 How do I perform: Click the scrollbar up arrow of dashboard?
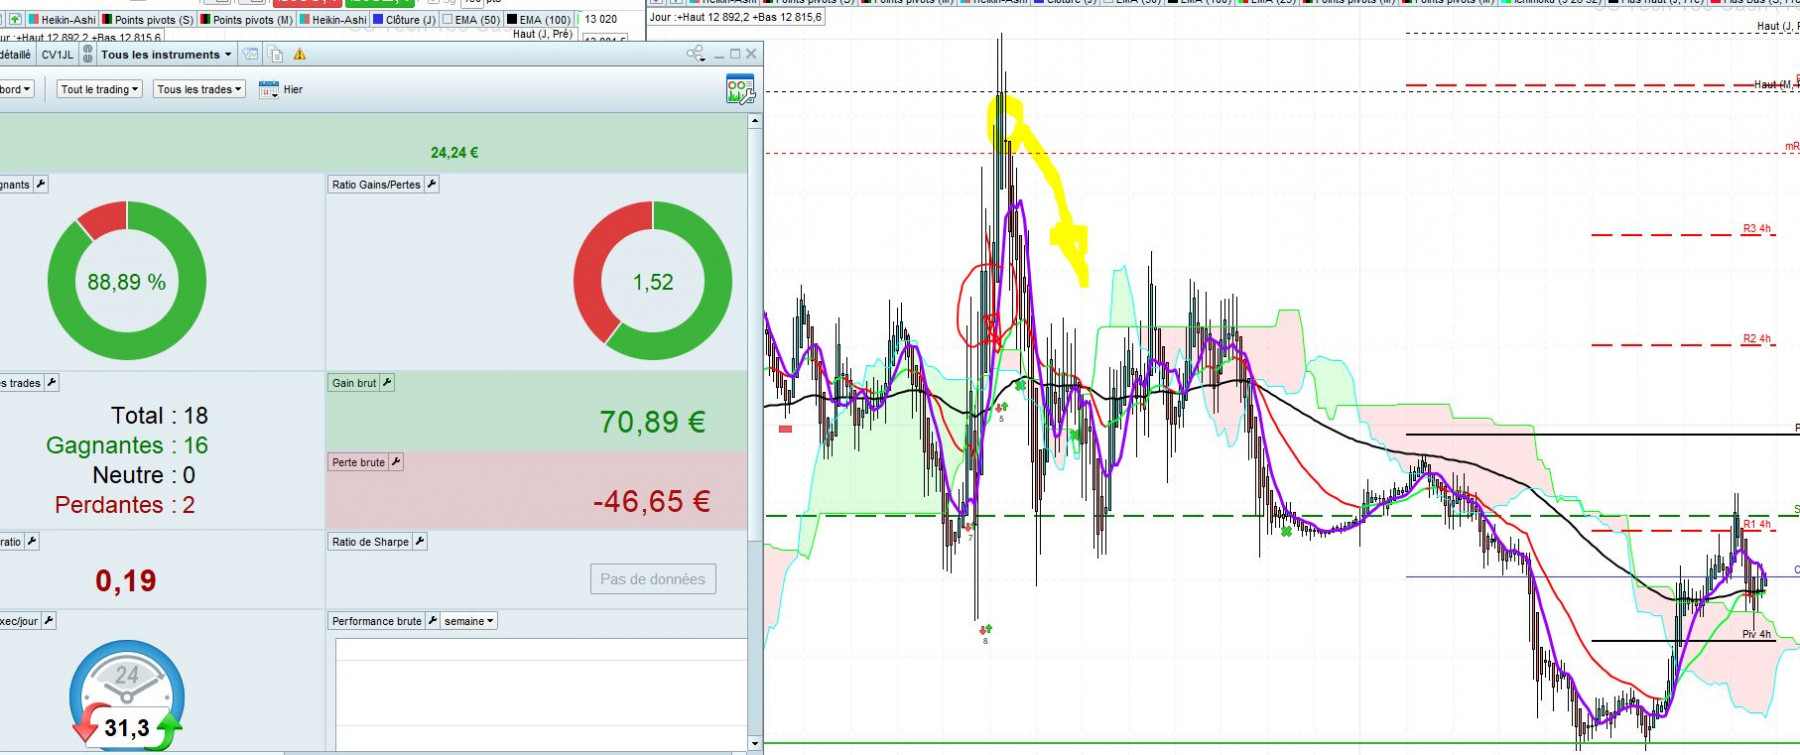pyautogui.click(x=755, y=121)
